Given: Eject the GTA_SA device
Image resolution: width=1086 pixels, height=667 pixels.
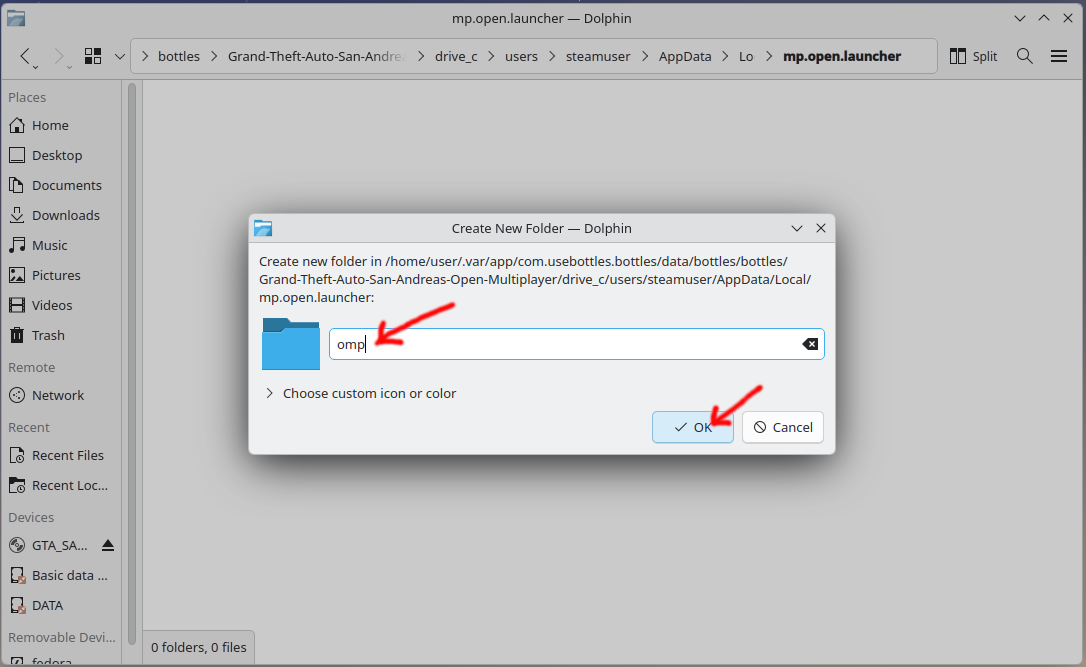Looking at the screenshot, I should click(x=108, y=545).
